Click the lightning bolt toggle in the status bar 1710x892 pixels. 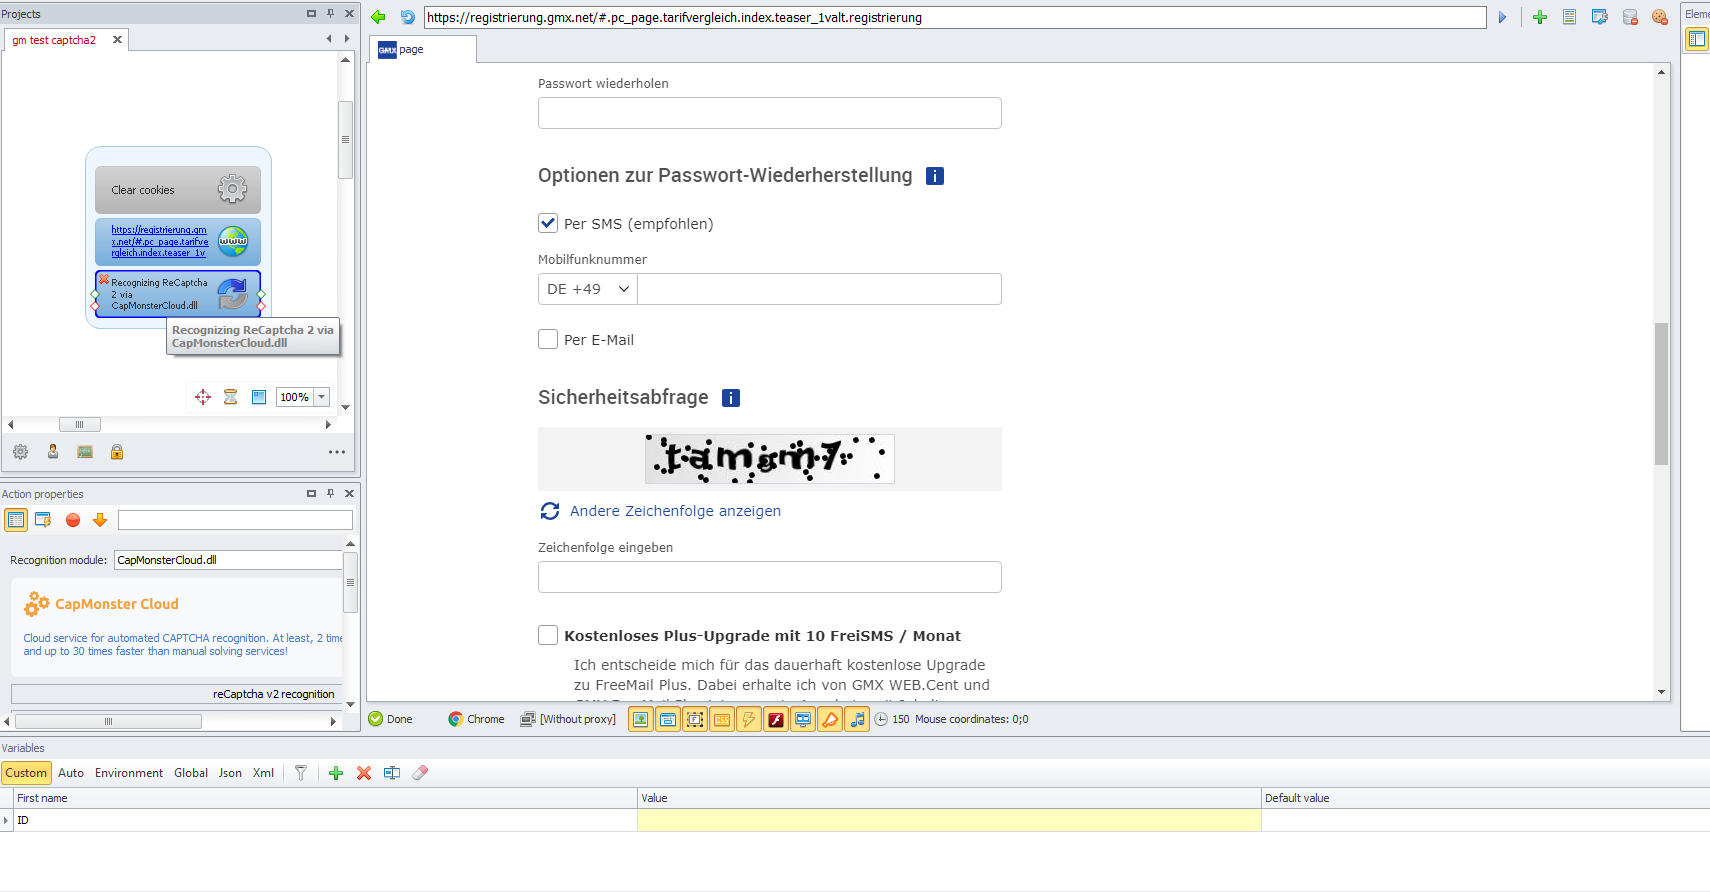749,719
